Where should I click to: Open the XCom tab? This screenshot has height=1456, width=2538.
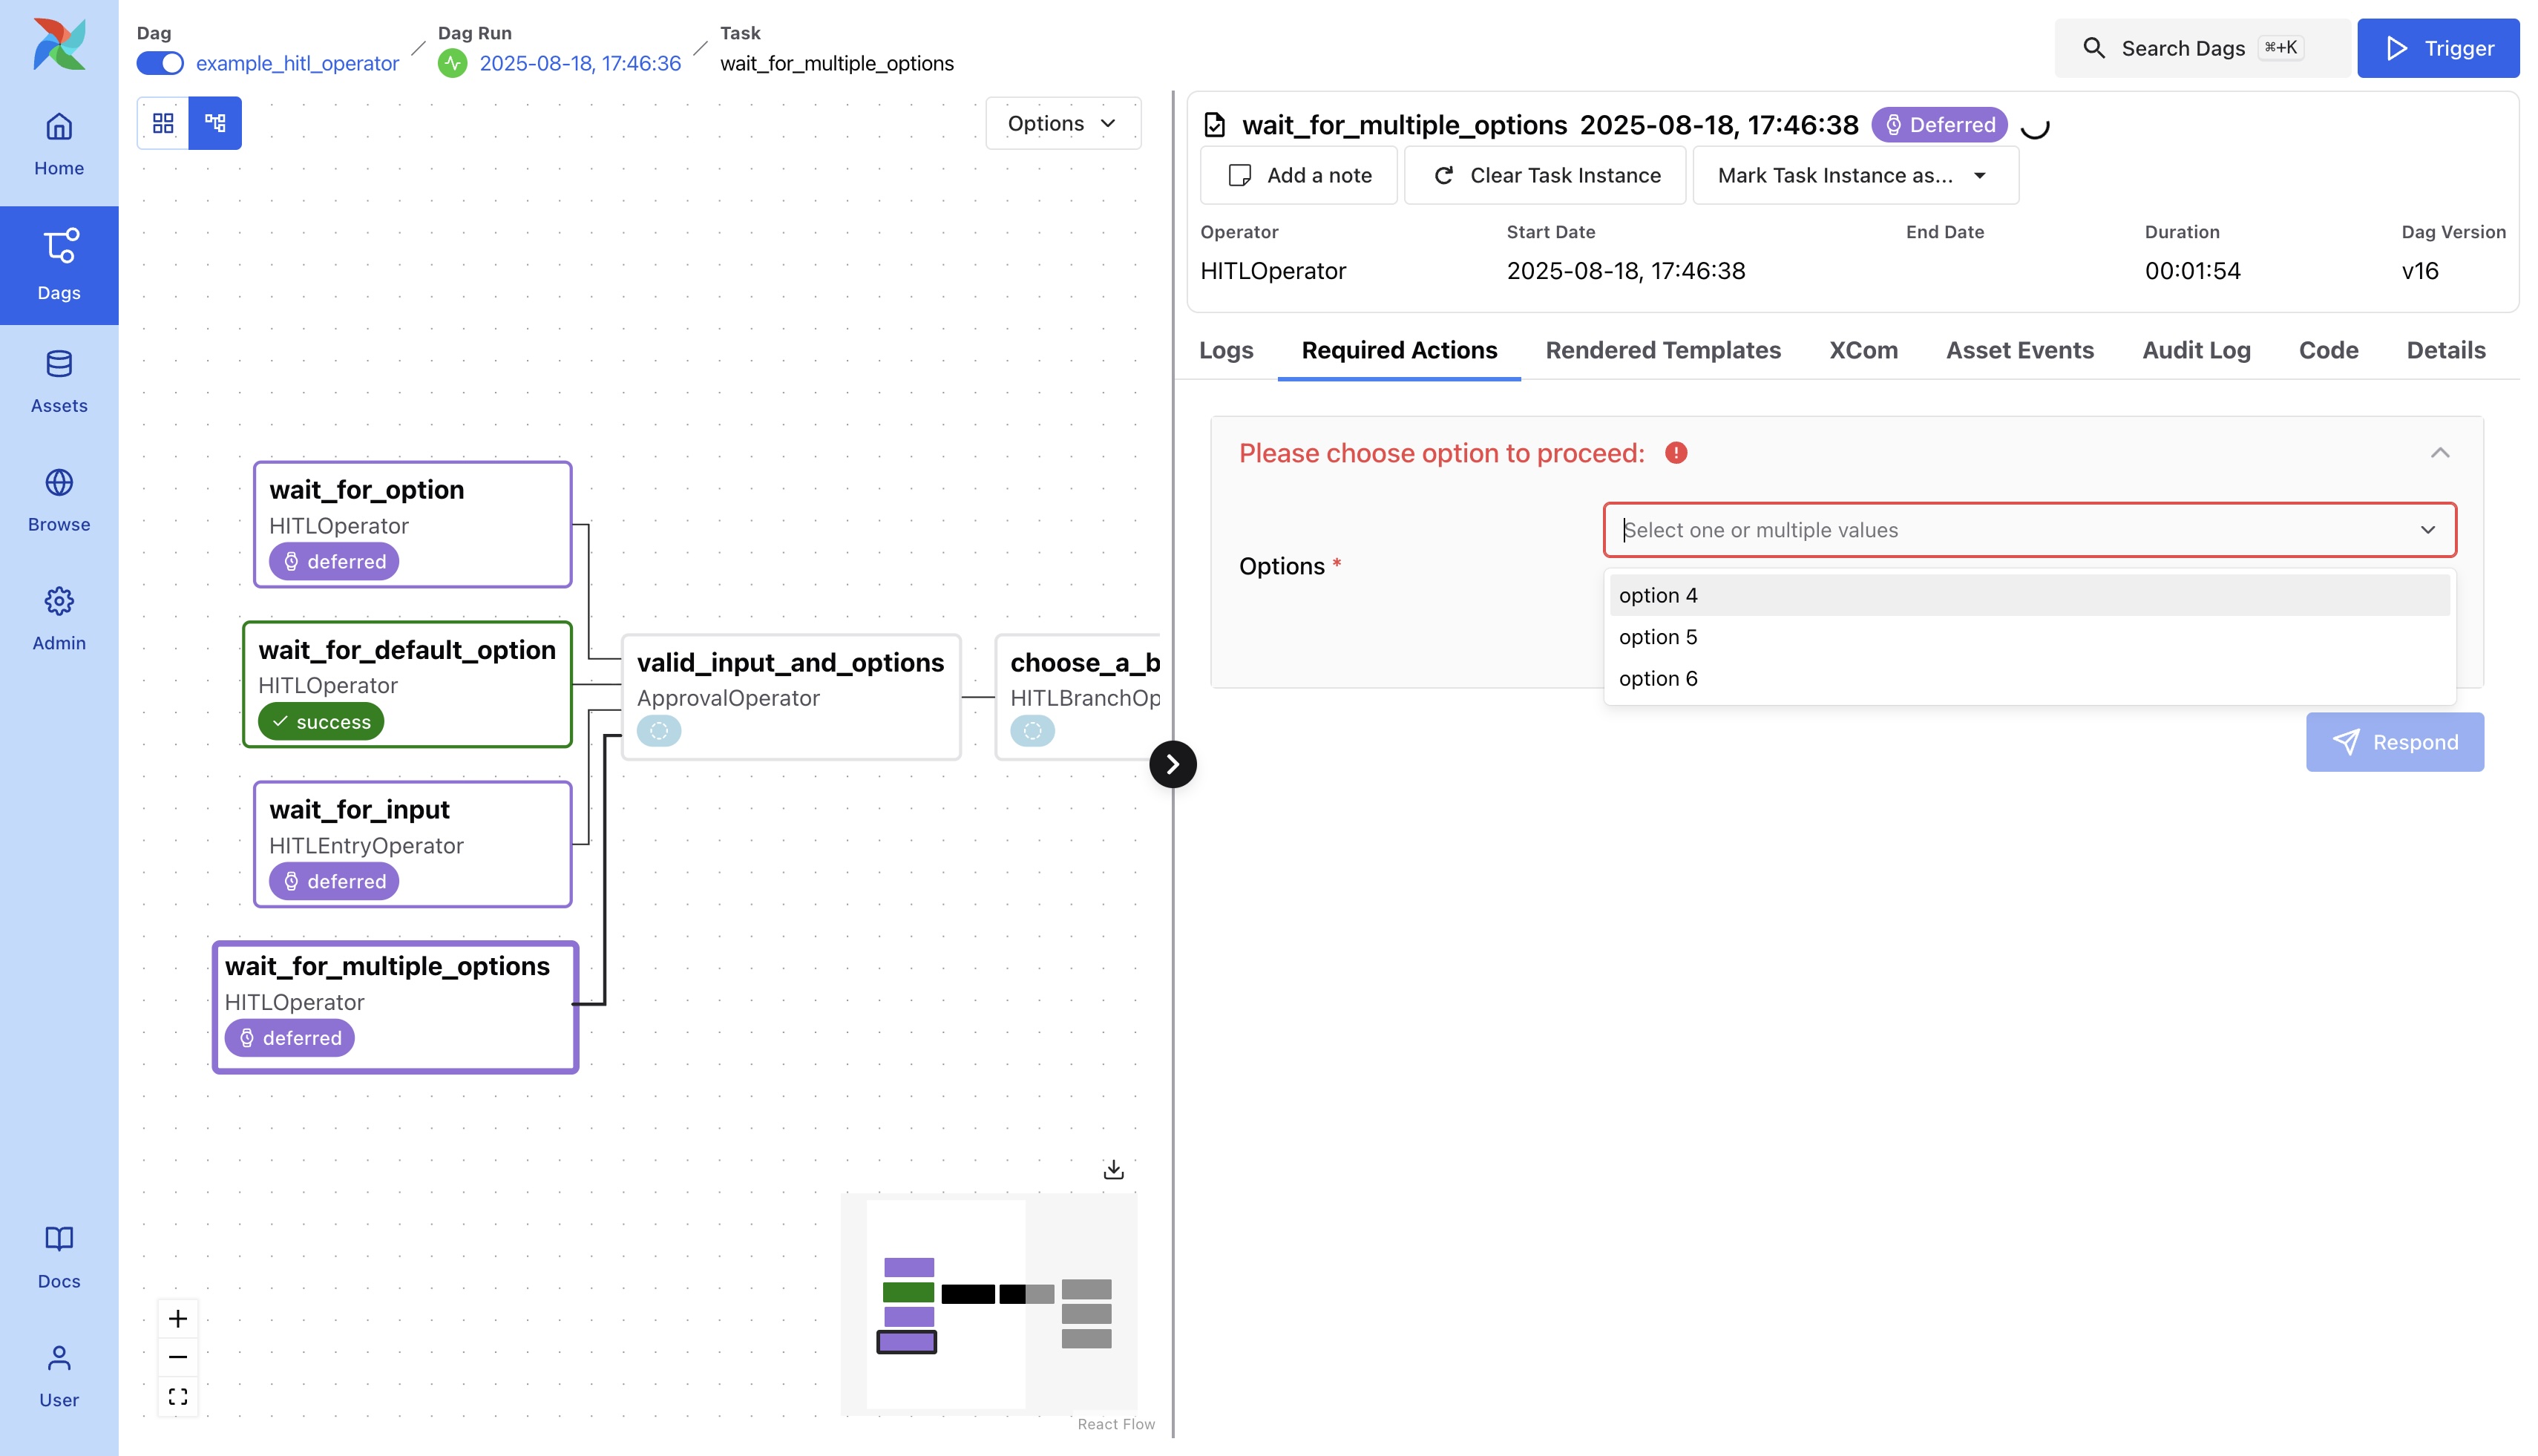1863,350
